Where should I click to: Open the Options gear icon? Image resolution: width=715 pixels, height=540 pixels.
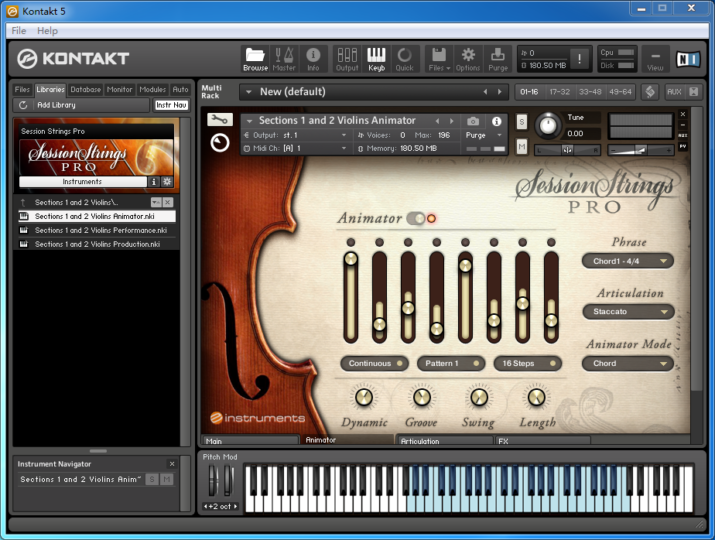pos(468,58)
